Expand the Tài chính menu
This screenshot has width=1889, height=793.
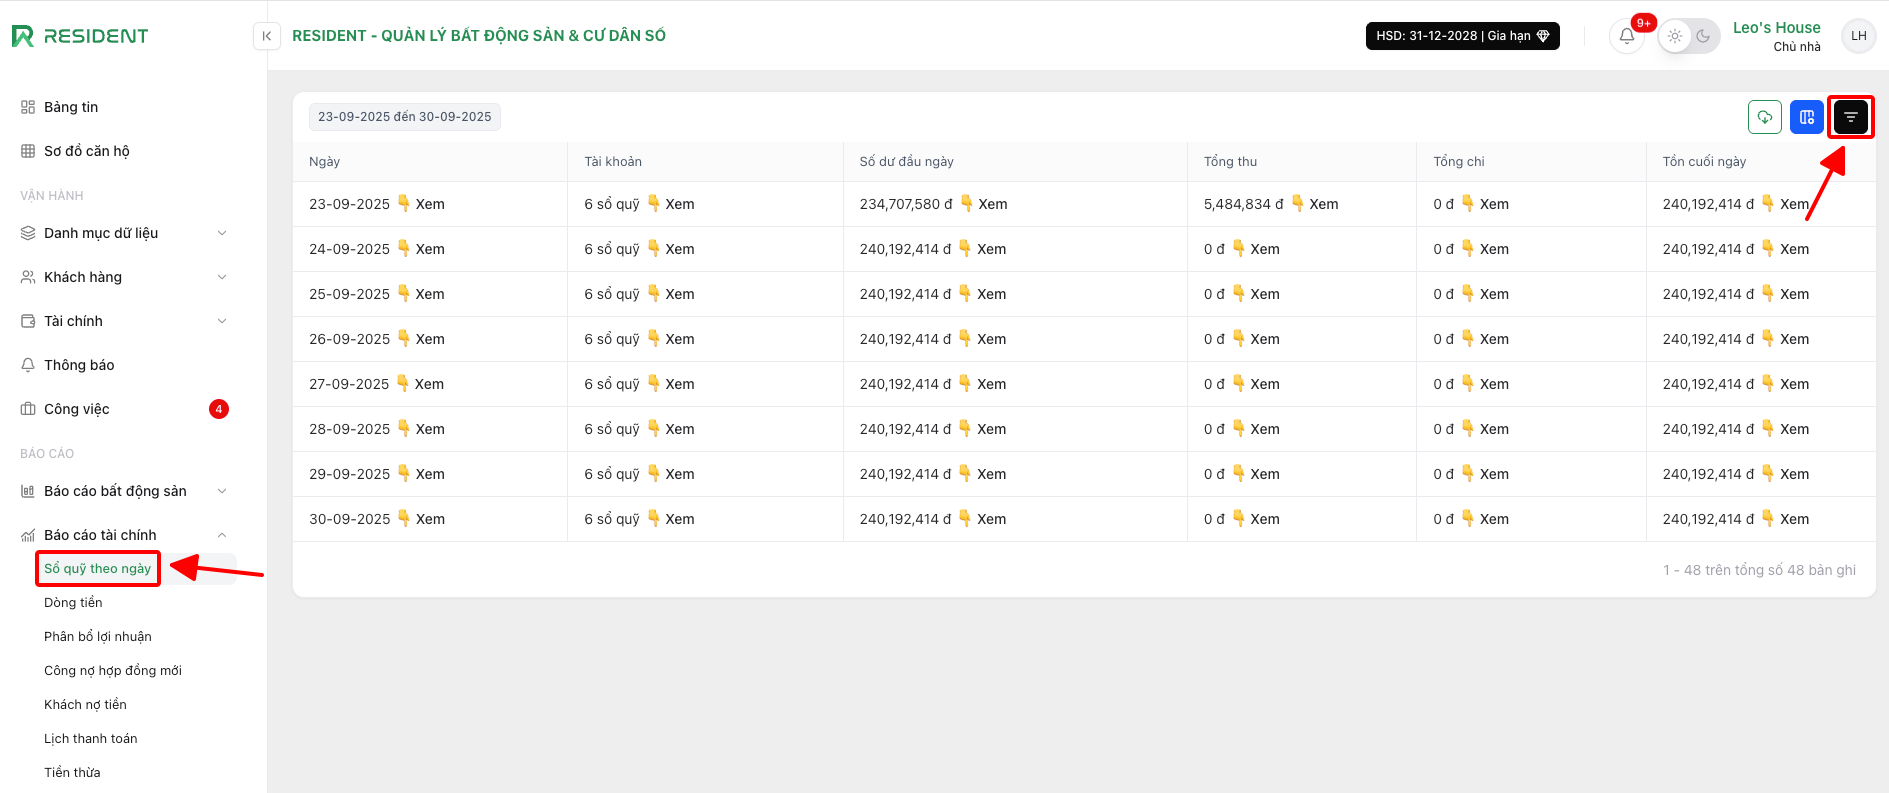click(x=124, y=321)
